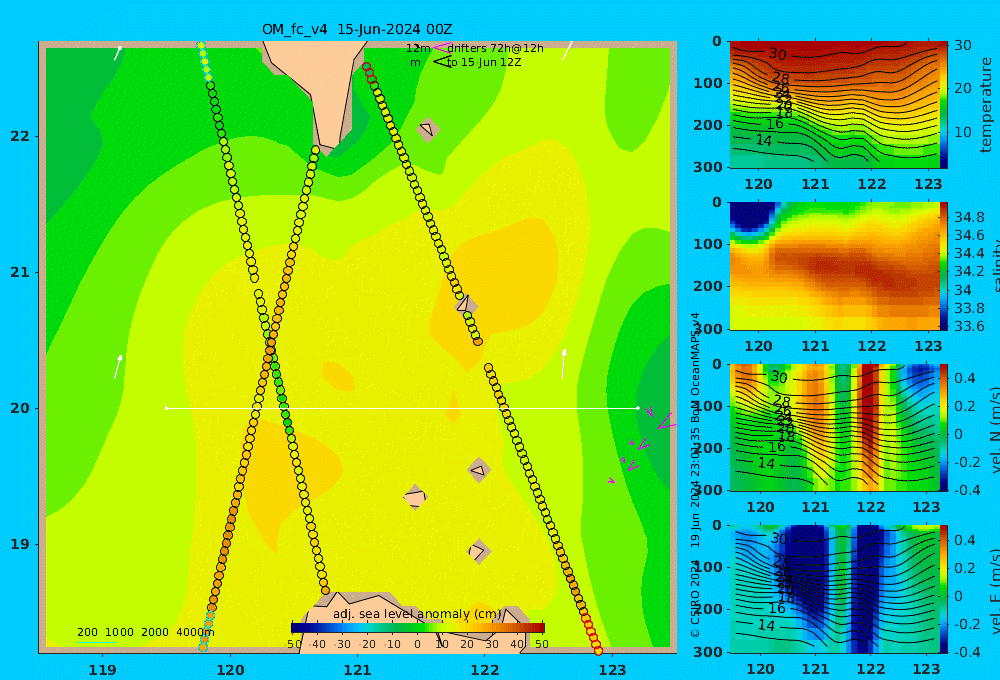1000x680 pixels.
Task: Click the longitude label 122 under the salinity panel
Action: [871, 346]
